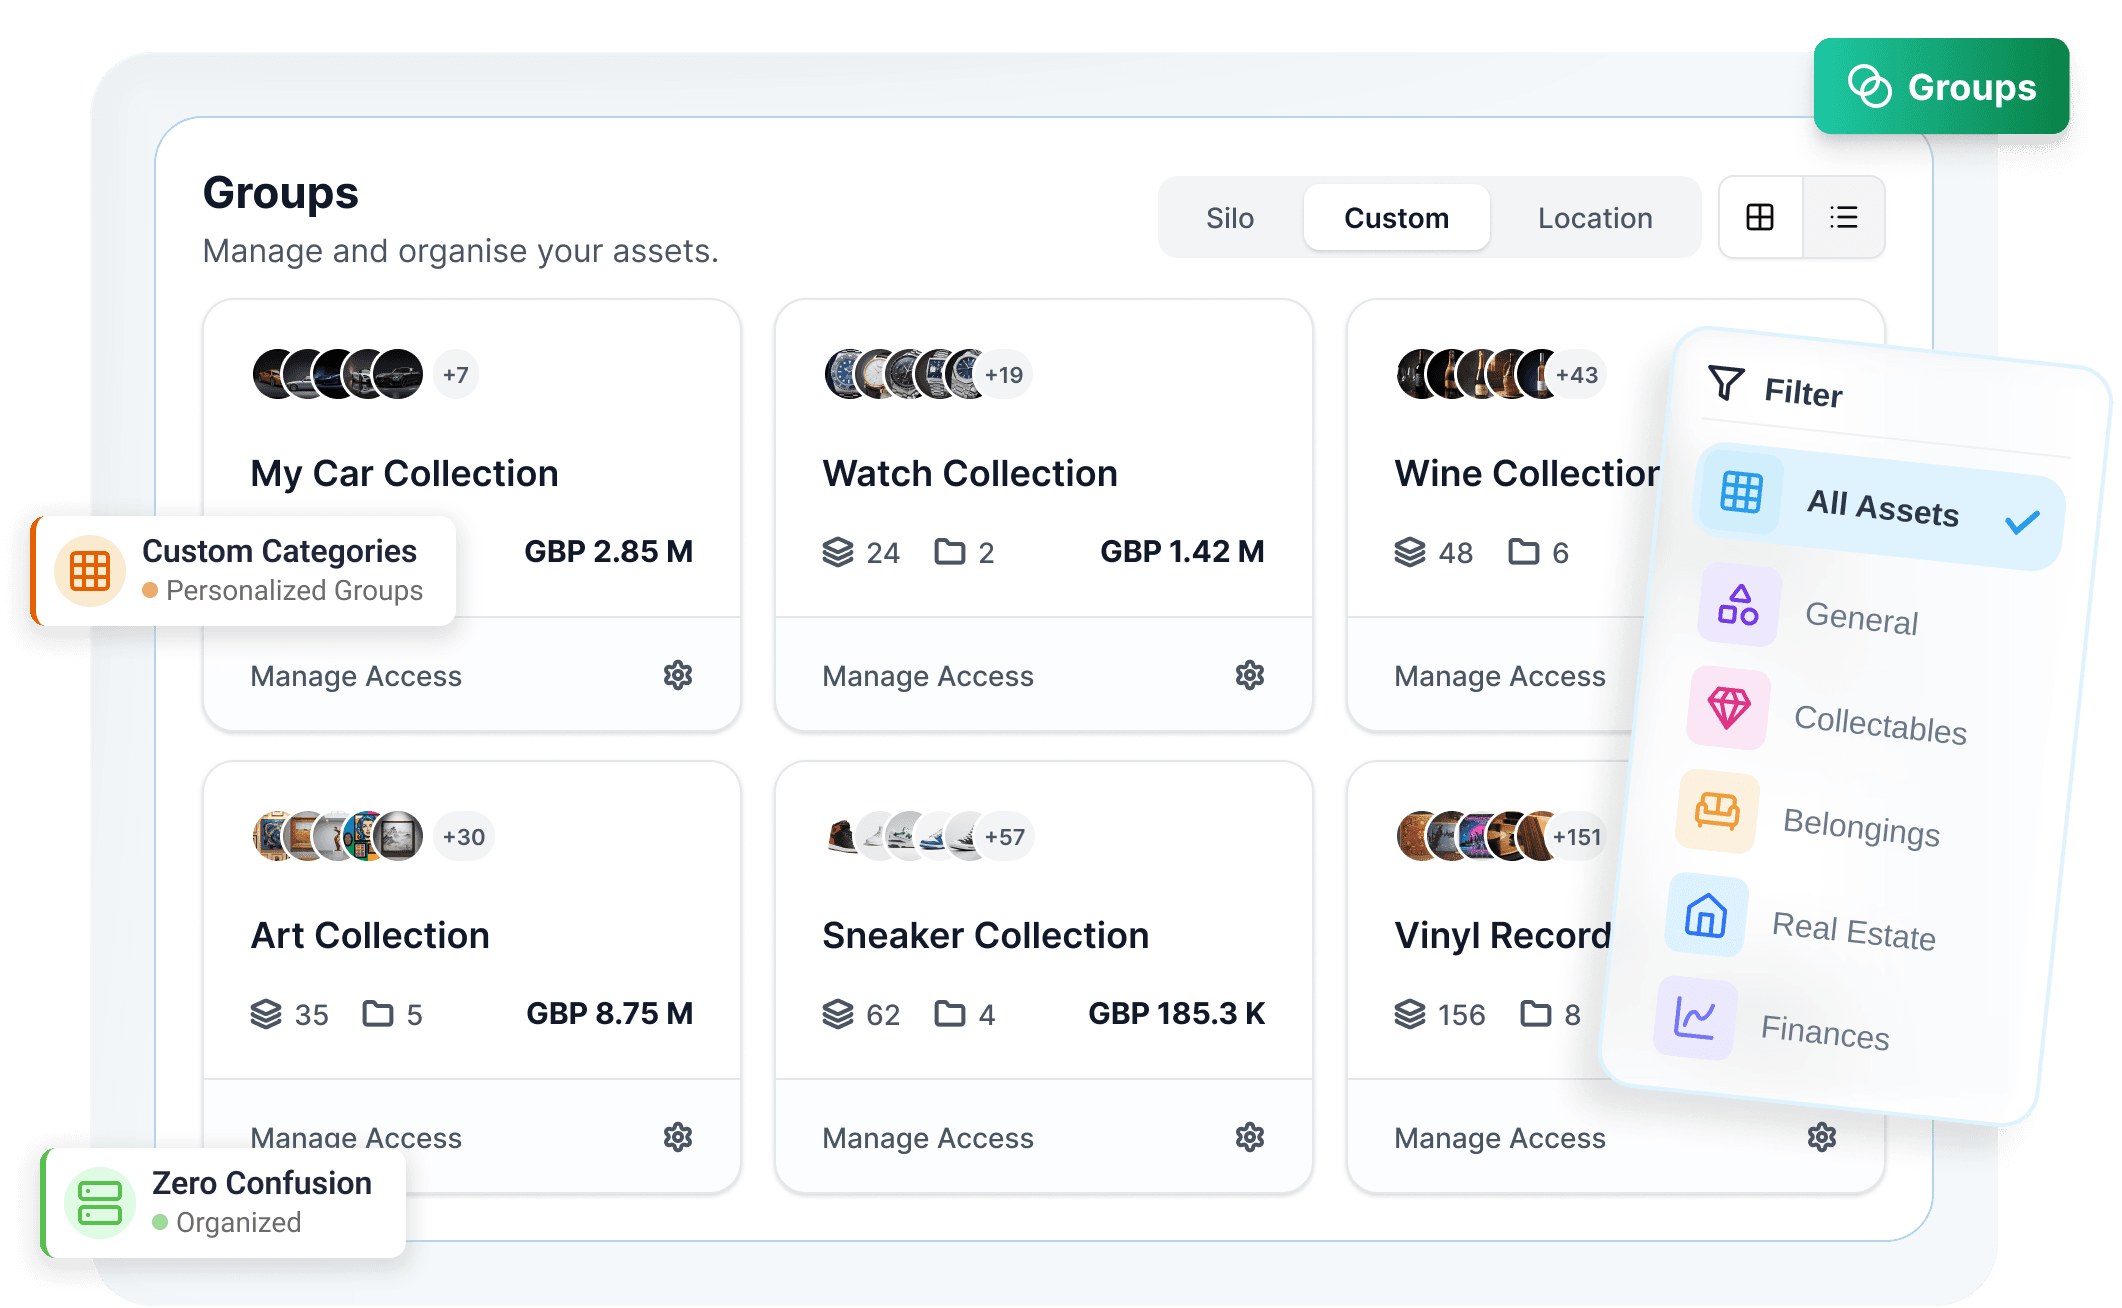Screen dimensions: 2122x1308
Task: Click Manage Access on Sneaker Collection
Action: [928, 1138]
